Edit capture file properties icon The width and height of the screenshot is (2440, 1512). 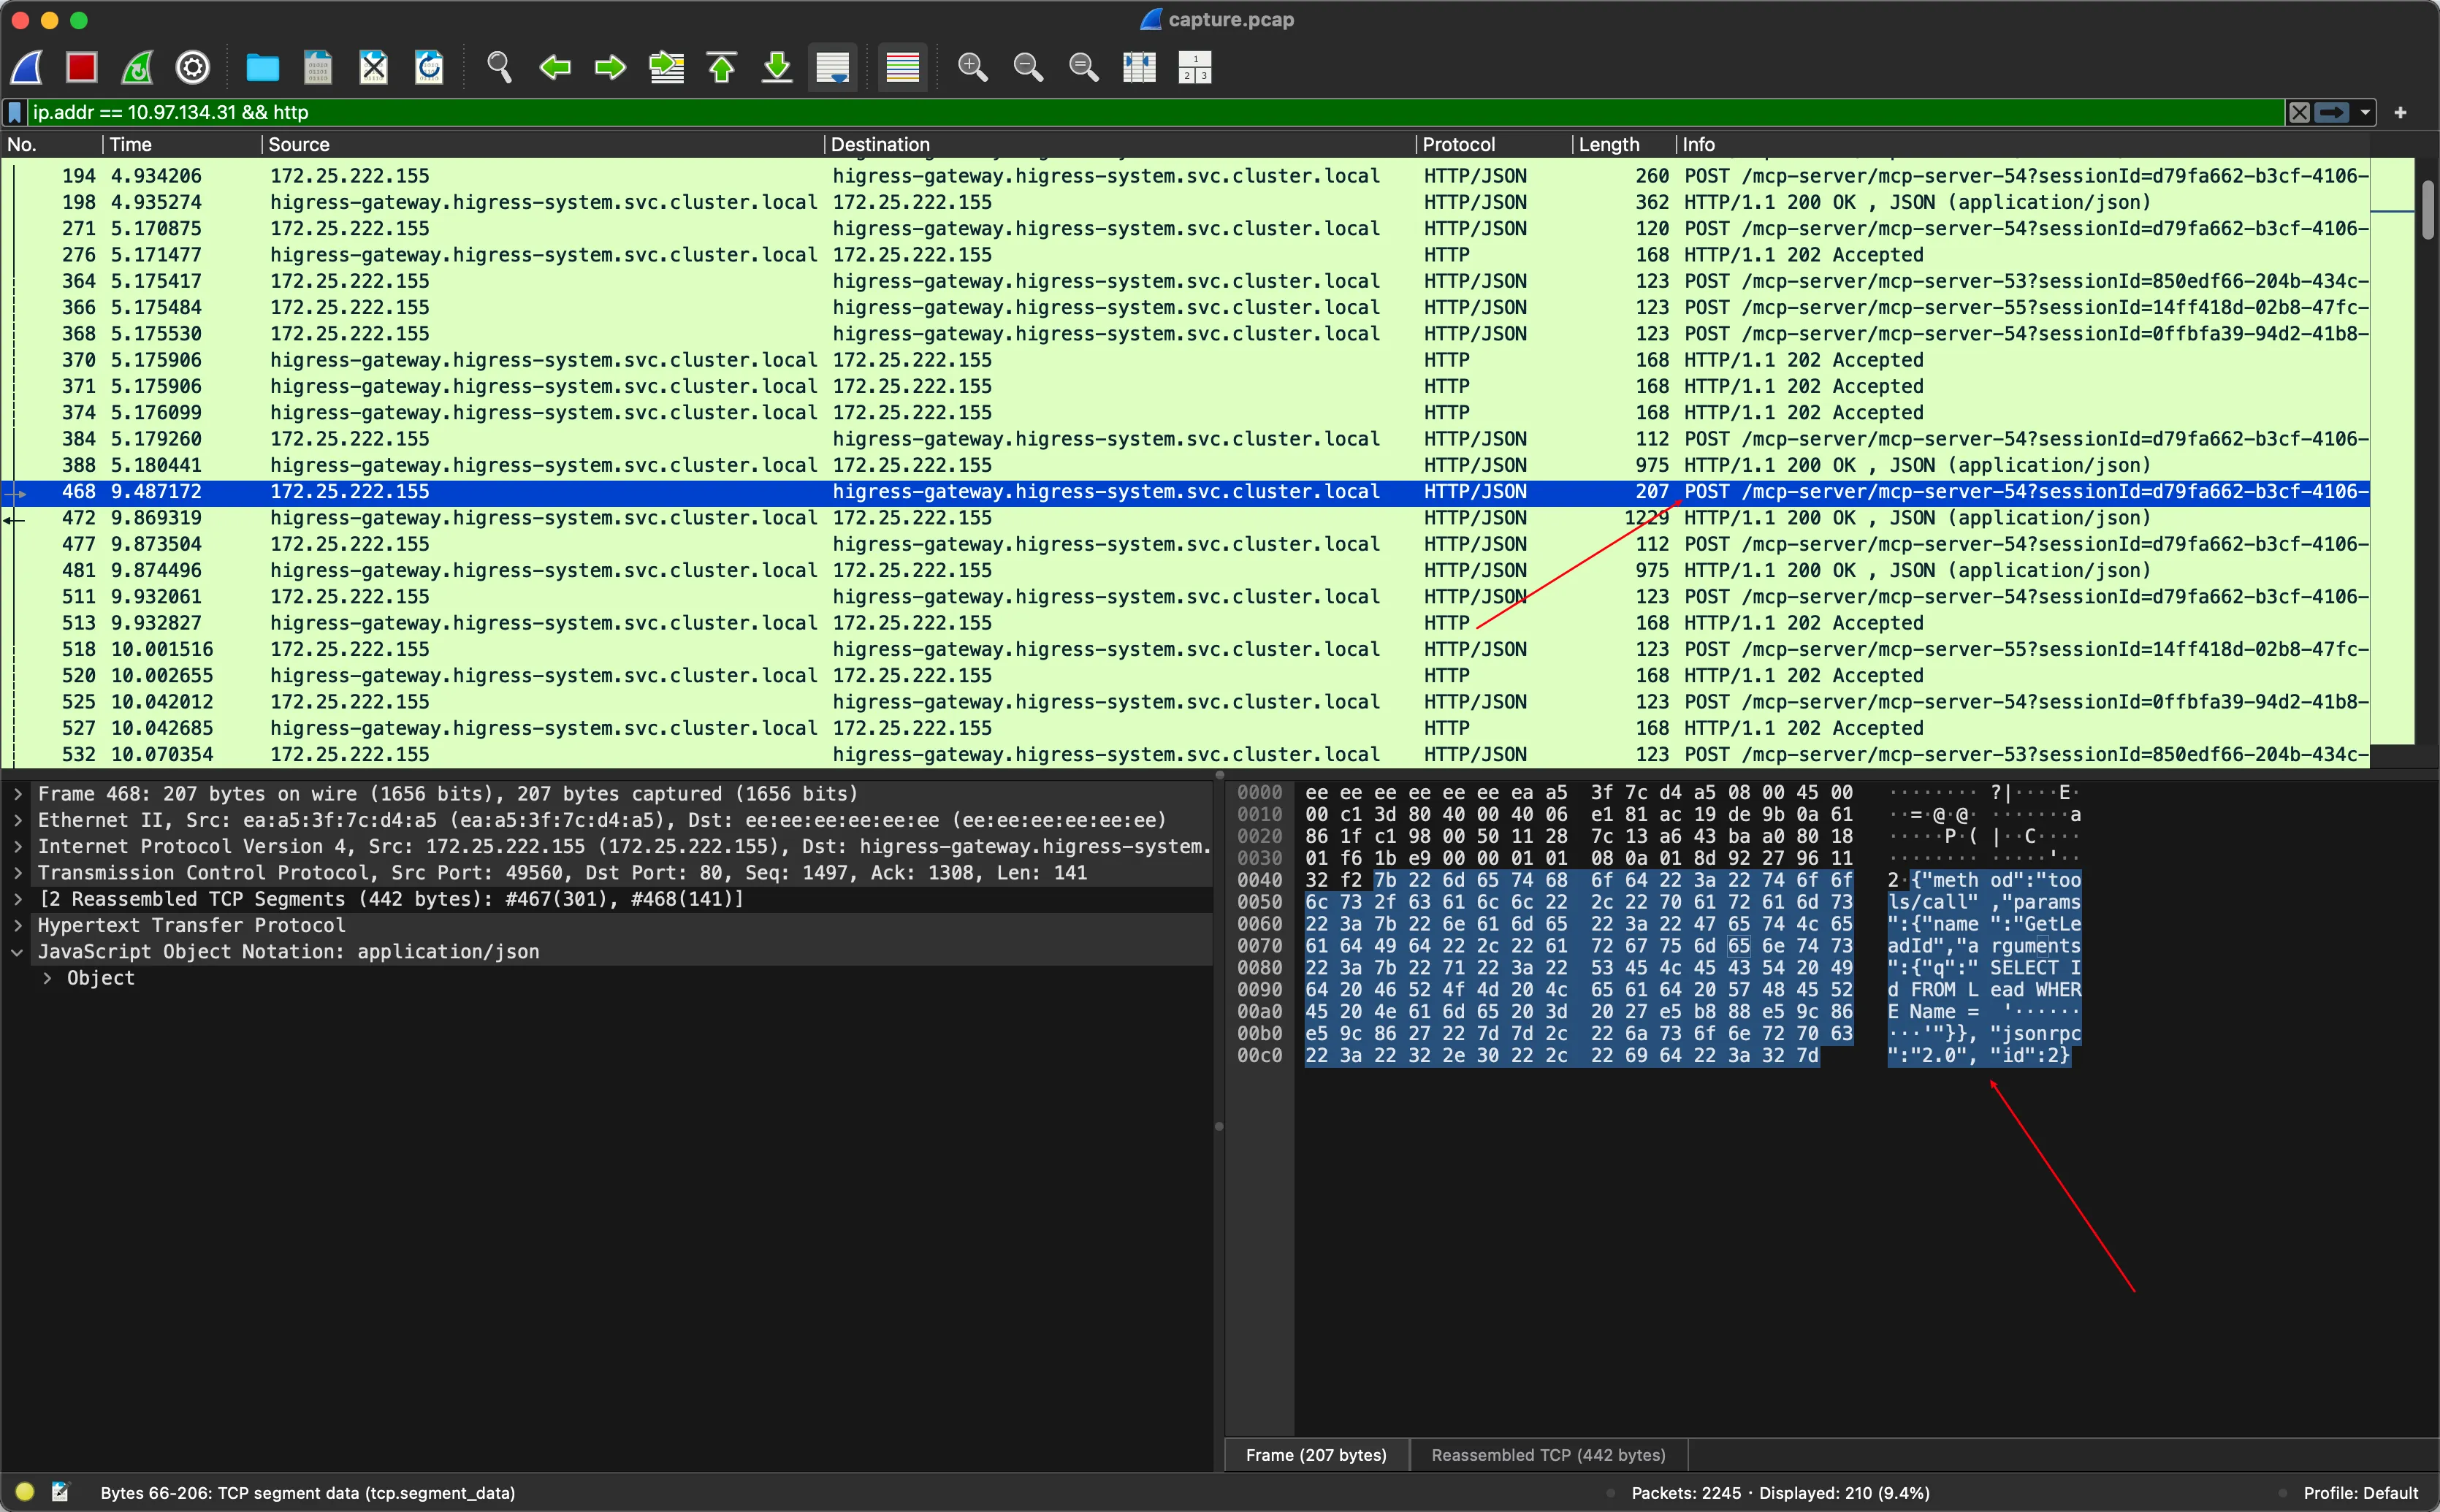[61, 1492]
